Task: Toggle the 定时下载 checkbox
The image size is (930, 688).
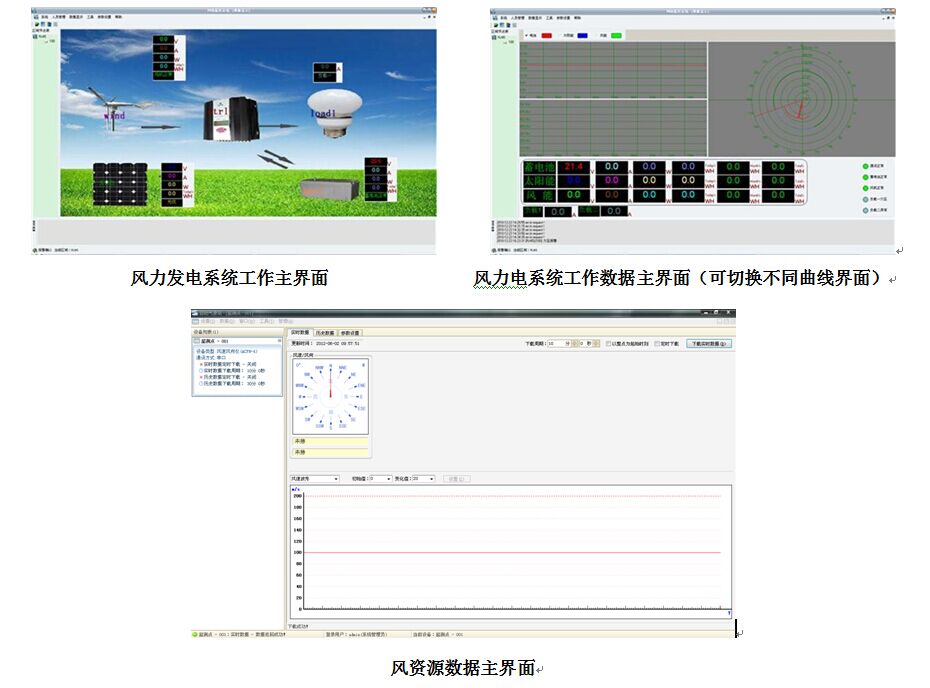Action: click(657, 343)
